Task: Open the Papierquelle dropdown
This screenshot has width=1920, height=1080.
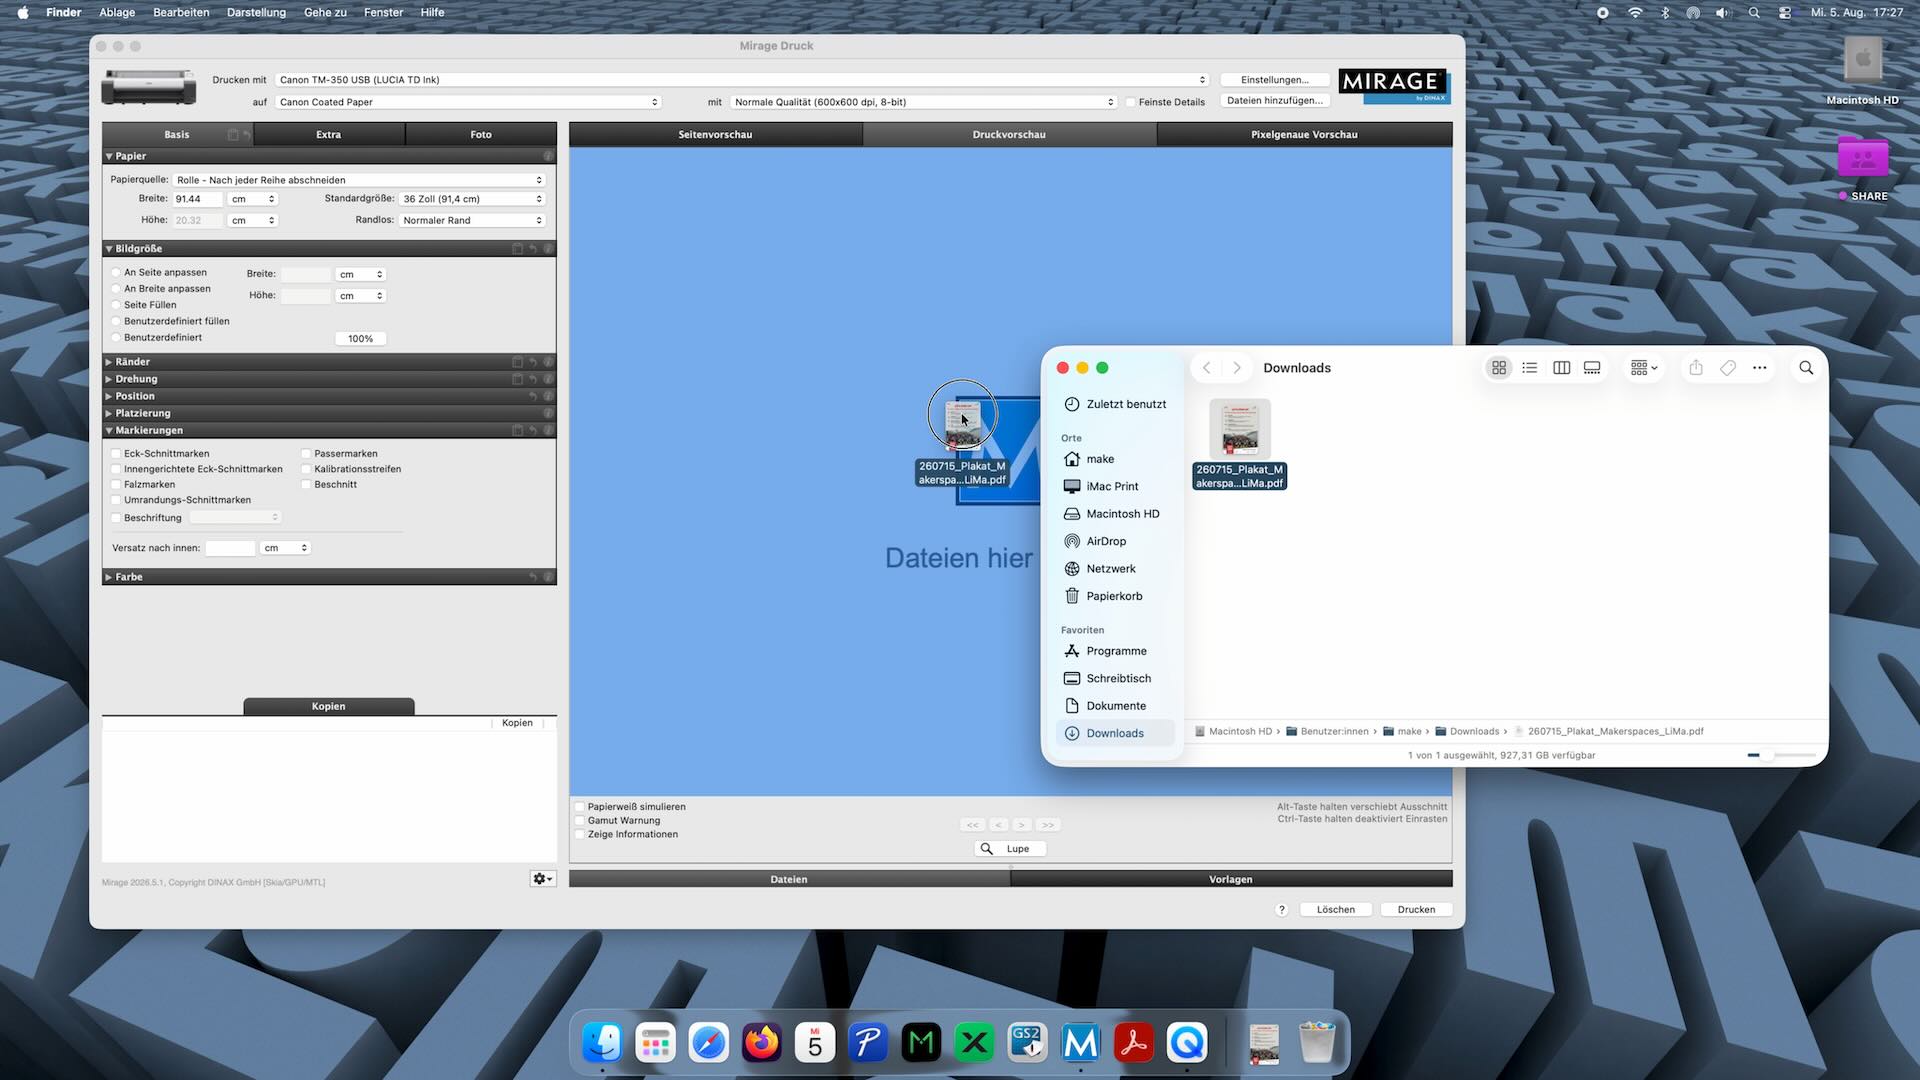Action: pos(359,180)
